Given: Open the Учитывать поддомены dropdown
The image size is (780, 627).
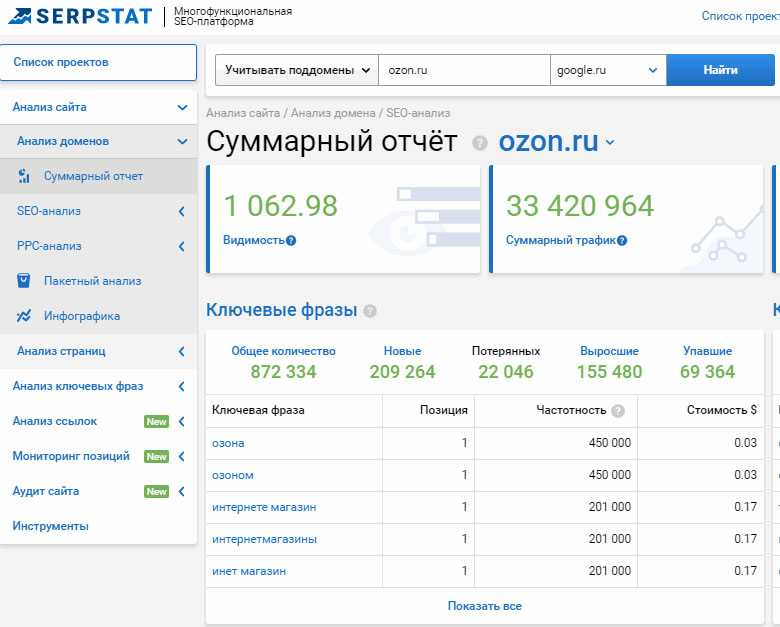Looking at the screenshot, I should point(297,70).
